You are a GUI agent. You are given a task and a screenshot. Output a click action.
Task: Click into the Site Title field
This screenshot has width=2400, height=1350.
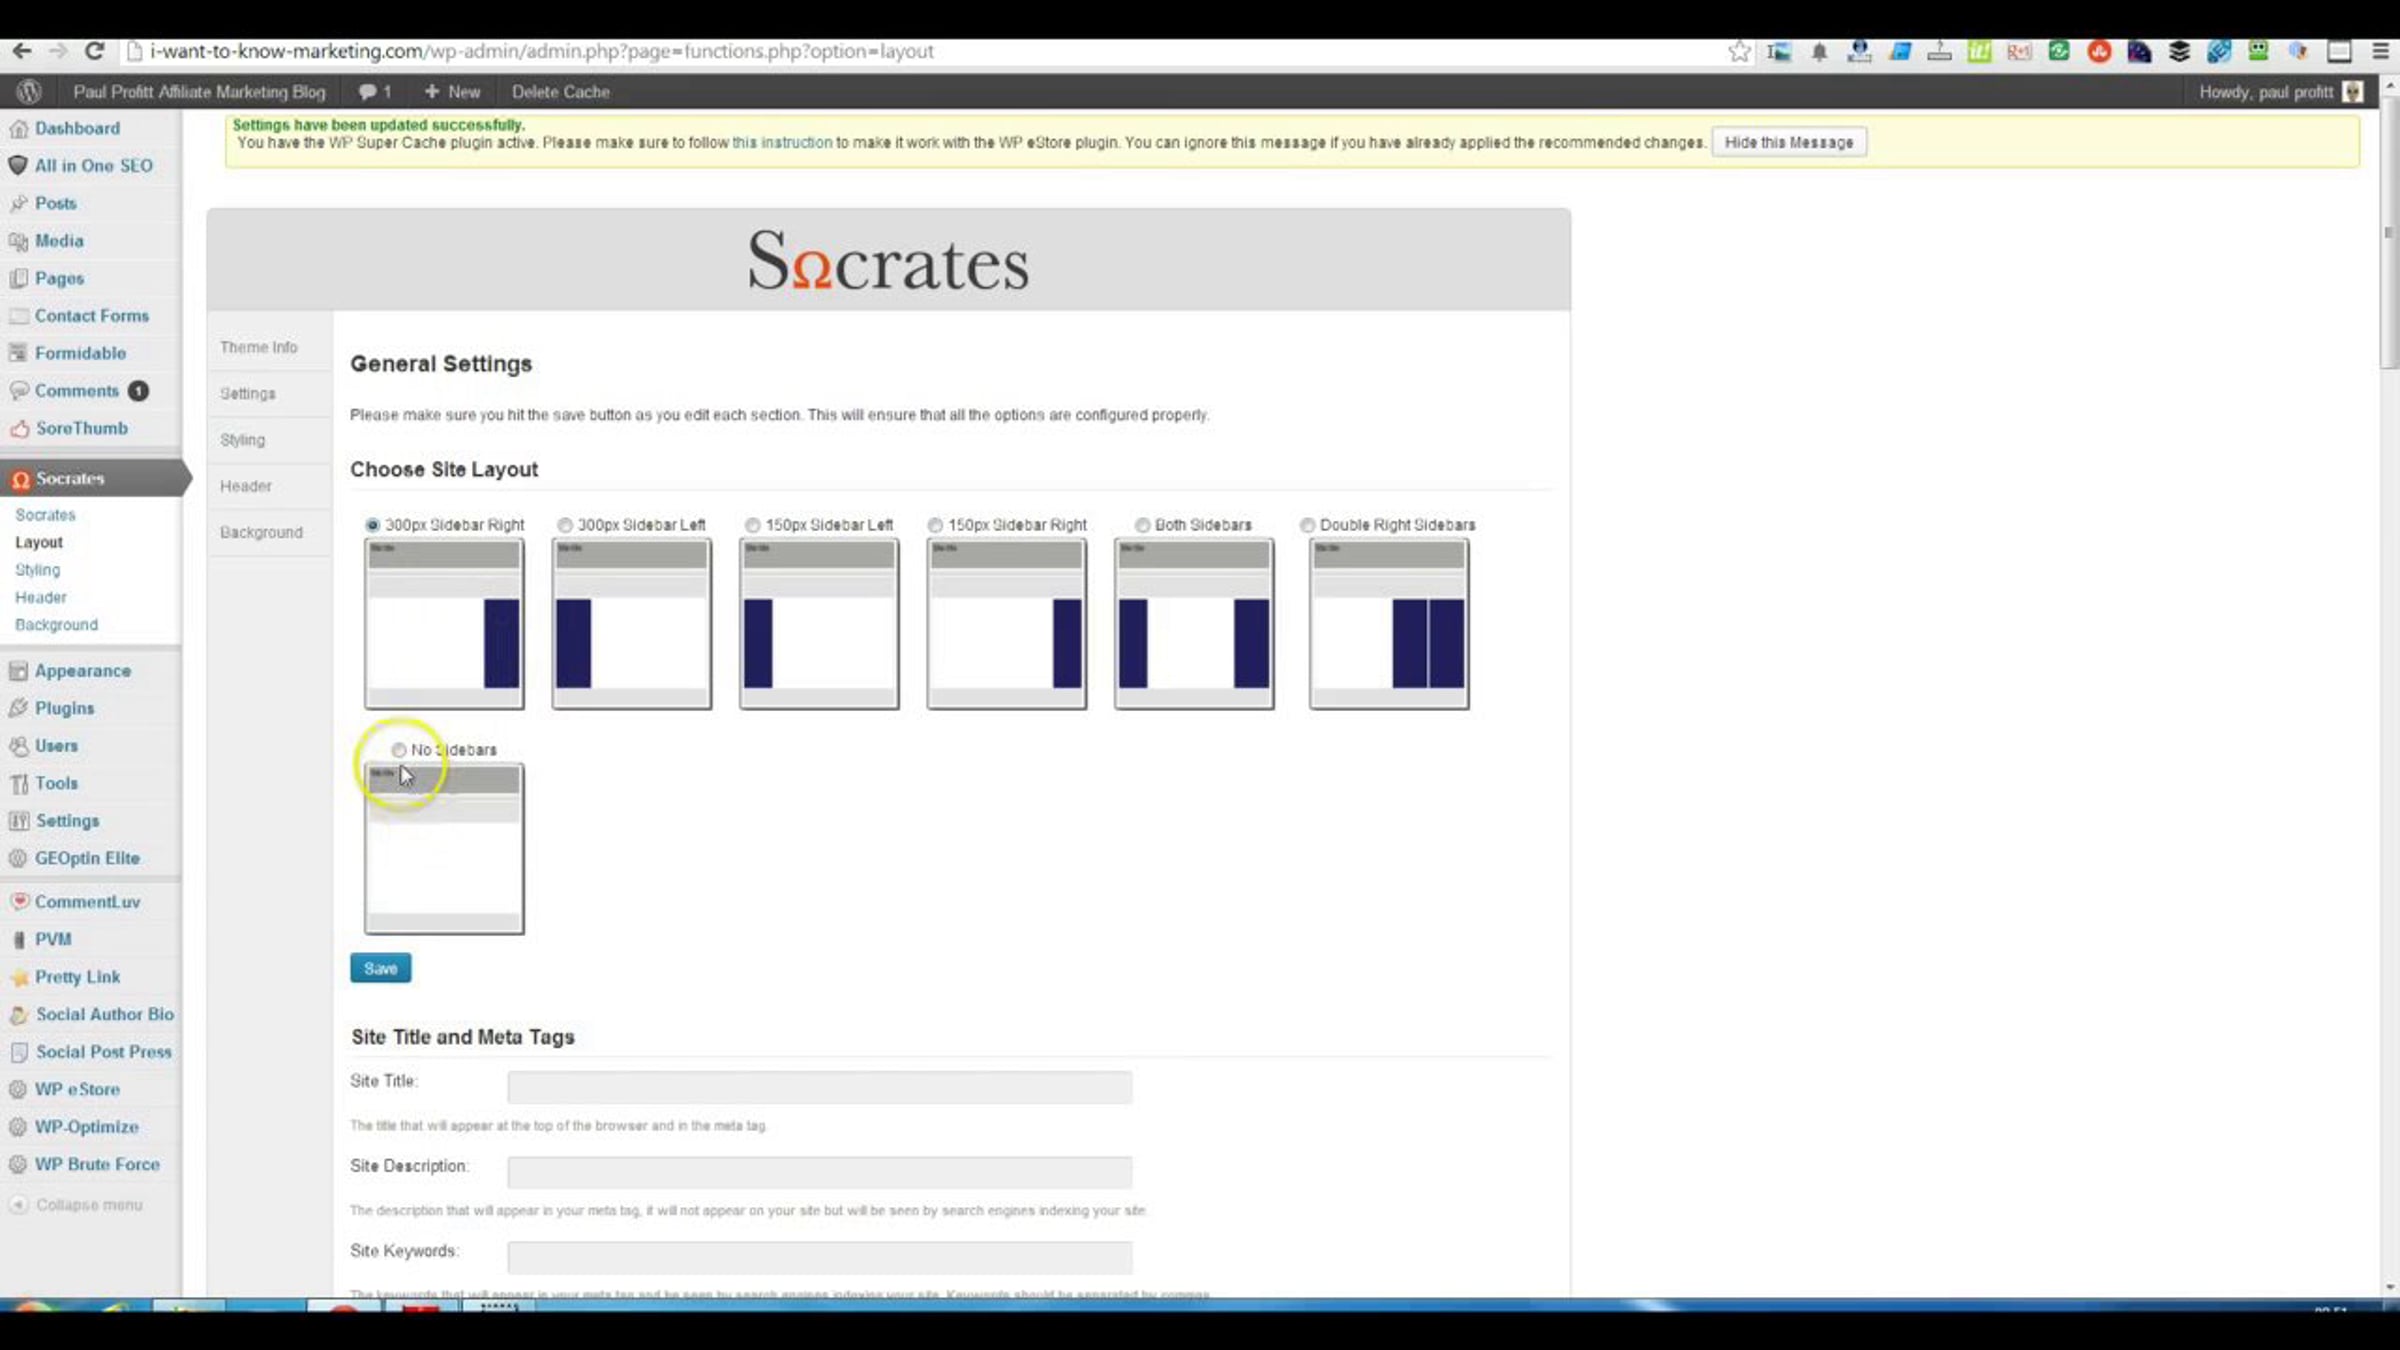pyautogui.click(x=819, y=1086)
